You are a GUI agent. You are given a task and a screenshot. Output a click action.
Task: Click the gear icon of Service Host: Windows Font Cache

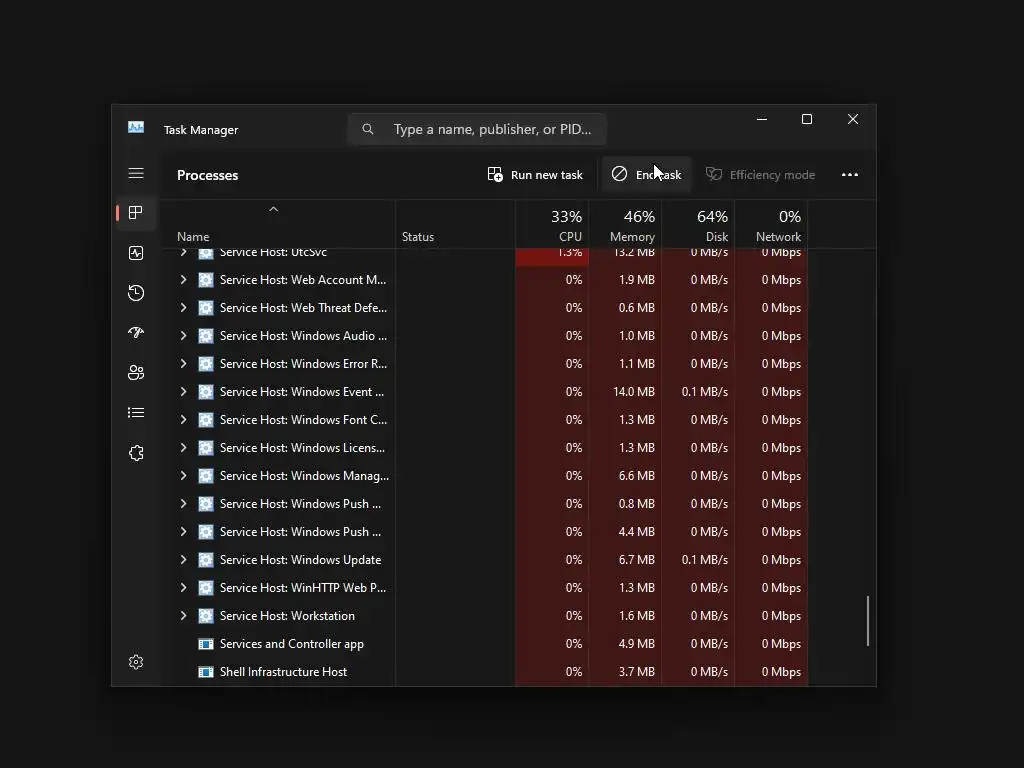[206, 420]
